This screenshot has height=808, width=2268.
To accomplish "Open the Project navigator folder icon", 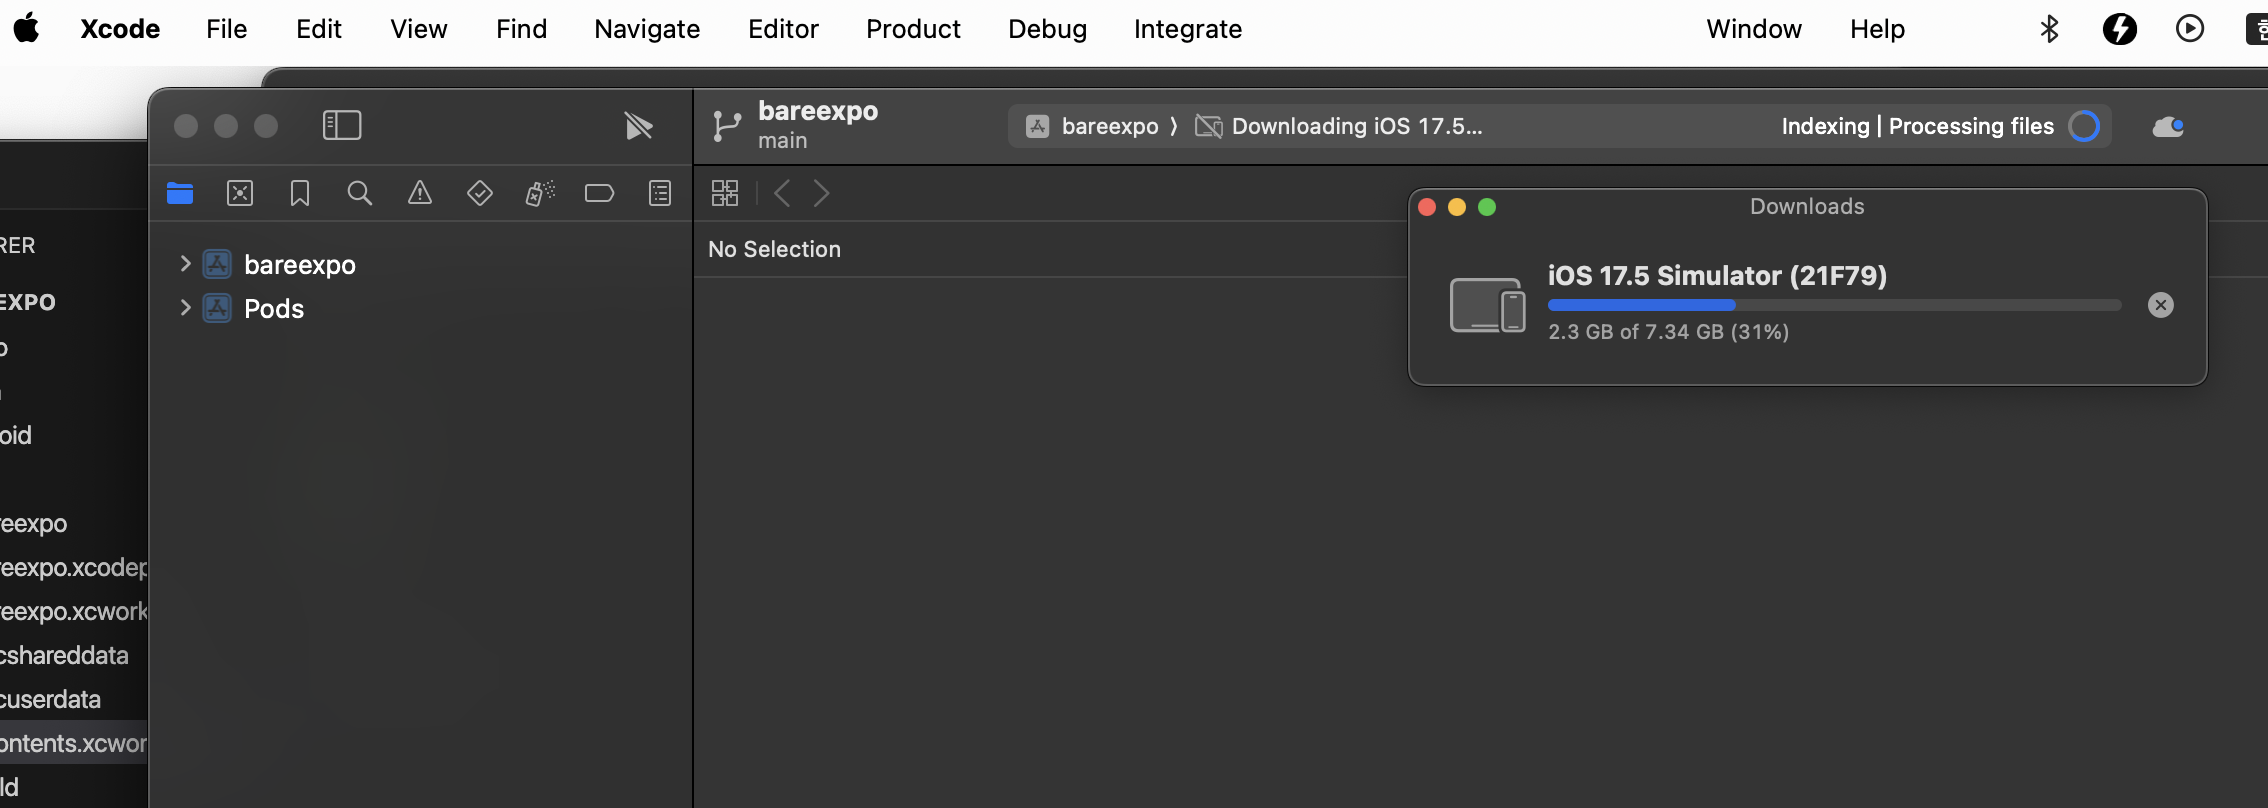I will 180,193.
